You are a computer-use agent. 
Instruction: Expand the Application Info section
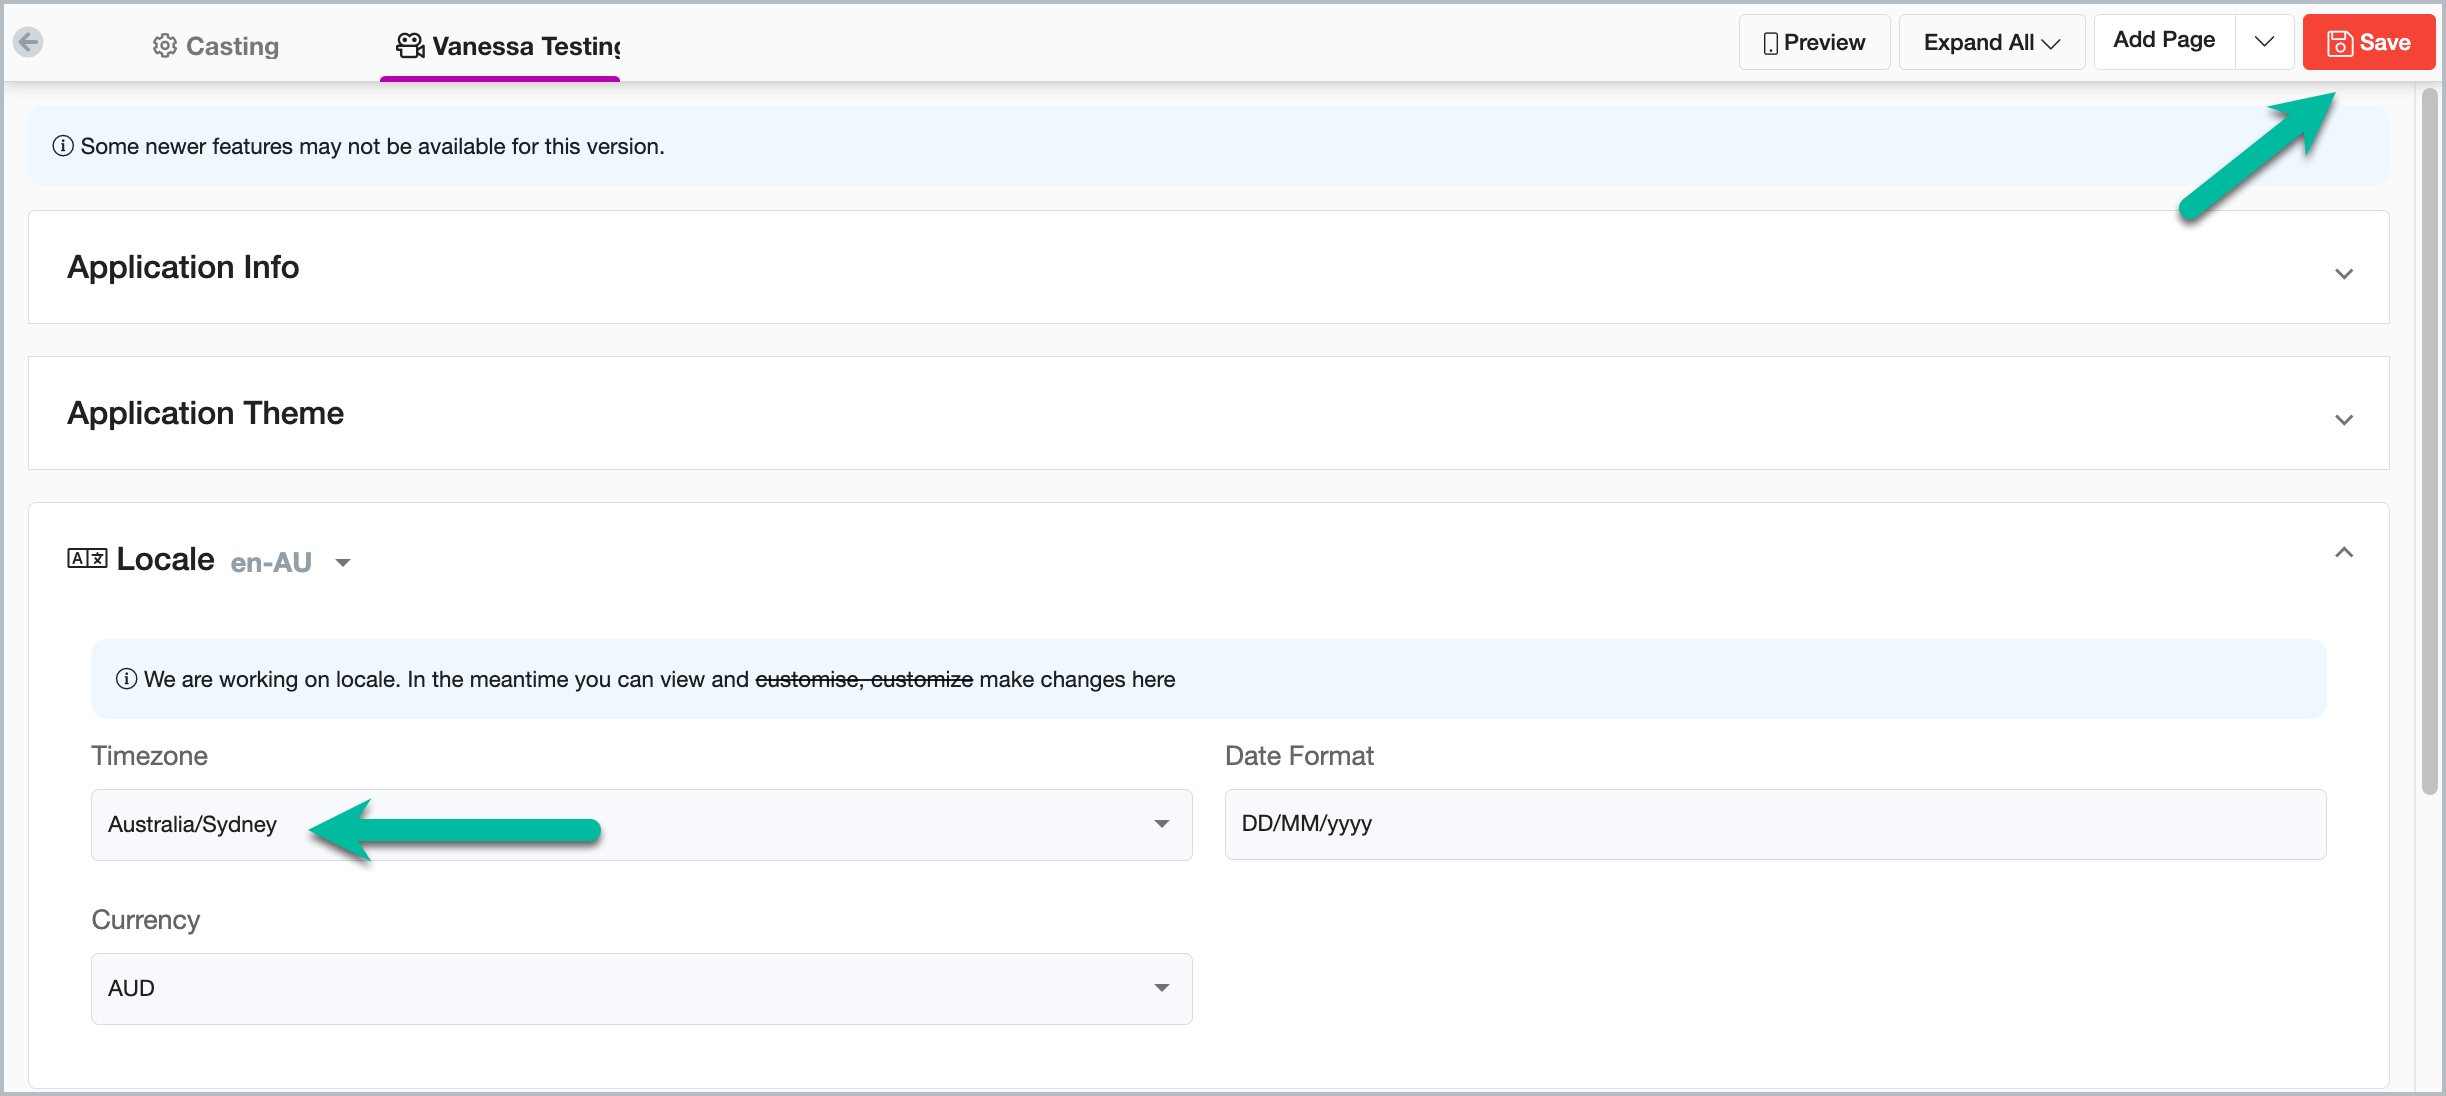coord(2343,274)
